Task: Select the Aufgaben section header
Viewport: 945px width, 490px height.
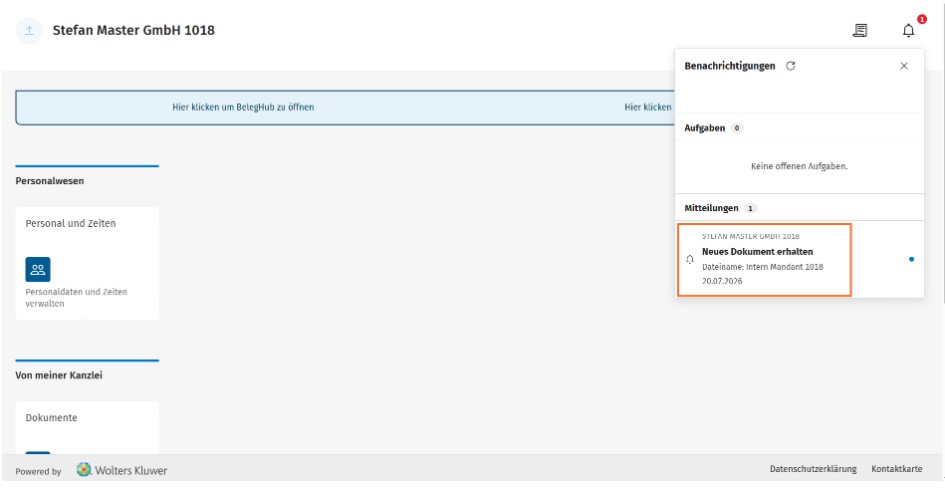Action: tap(705, 128)
